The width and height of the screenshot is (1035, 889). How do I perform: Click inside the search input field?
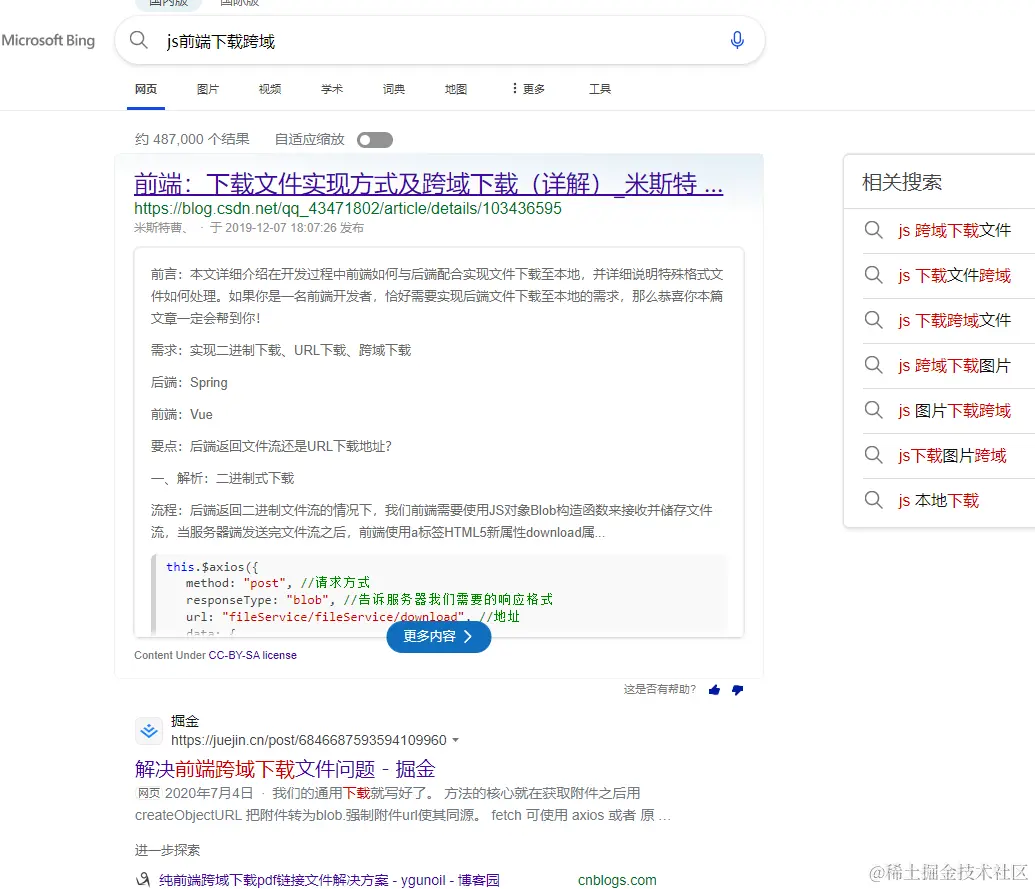coord(400,40)
